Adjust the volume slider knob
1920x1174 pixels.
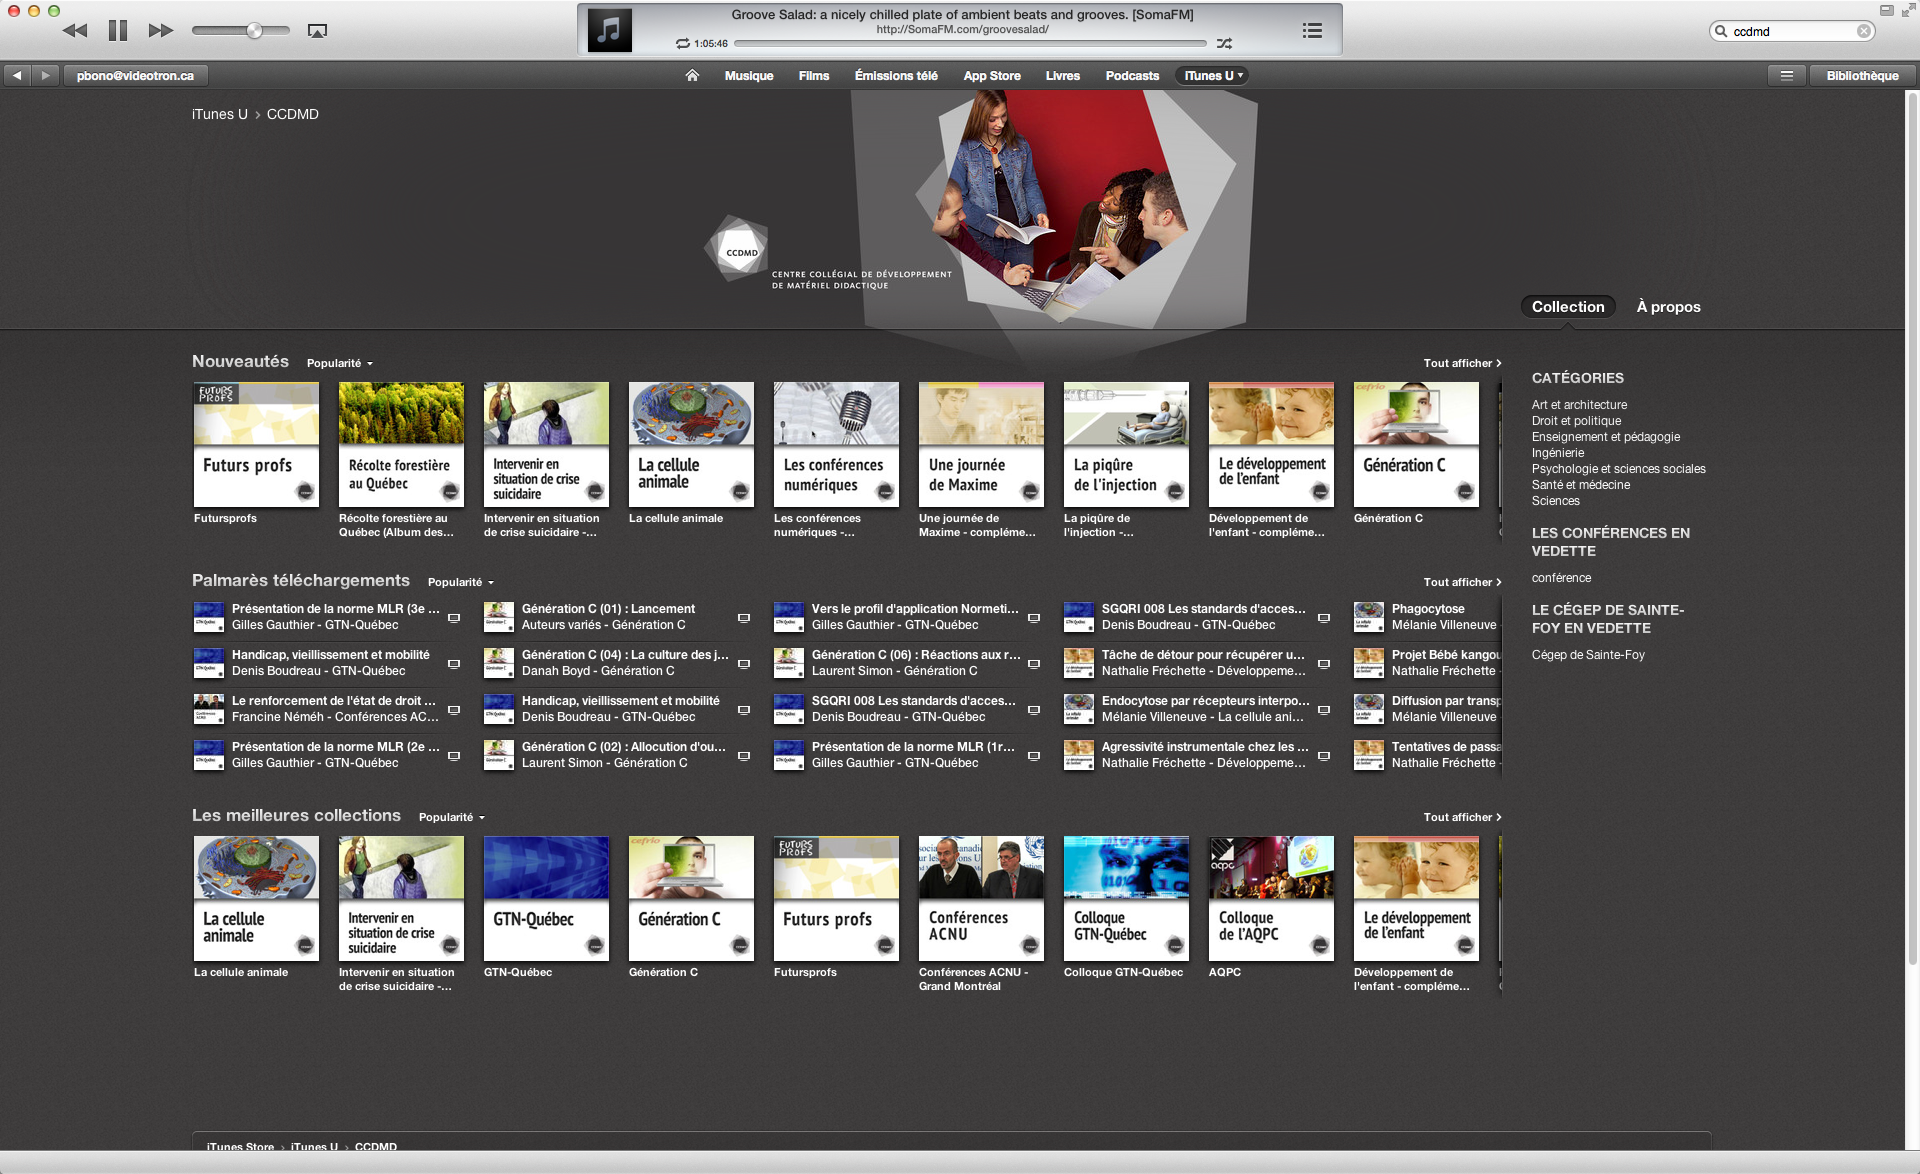(255, 30)
